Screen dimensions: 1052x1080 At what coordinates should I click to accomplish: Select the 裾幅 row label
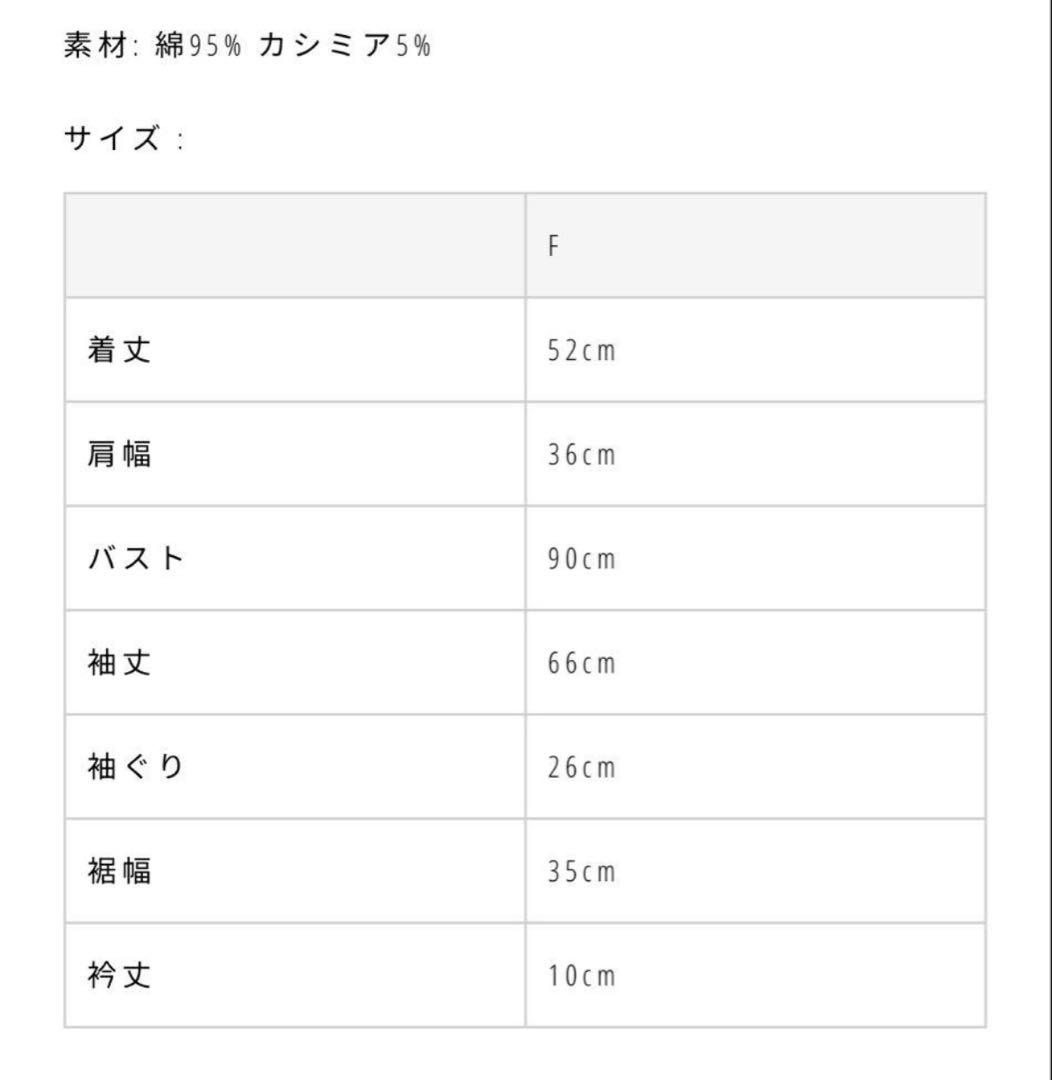point(119,872)
